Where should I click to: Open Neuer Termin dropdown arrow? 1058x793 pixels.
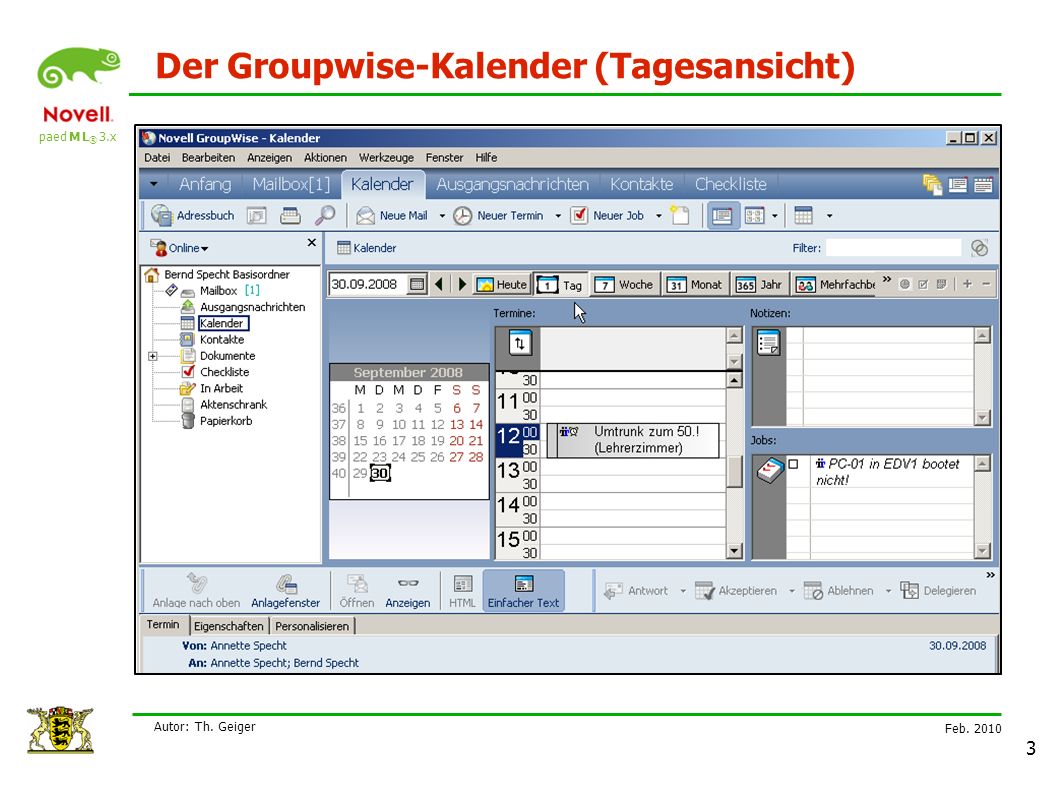(x=558, y=216)
